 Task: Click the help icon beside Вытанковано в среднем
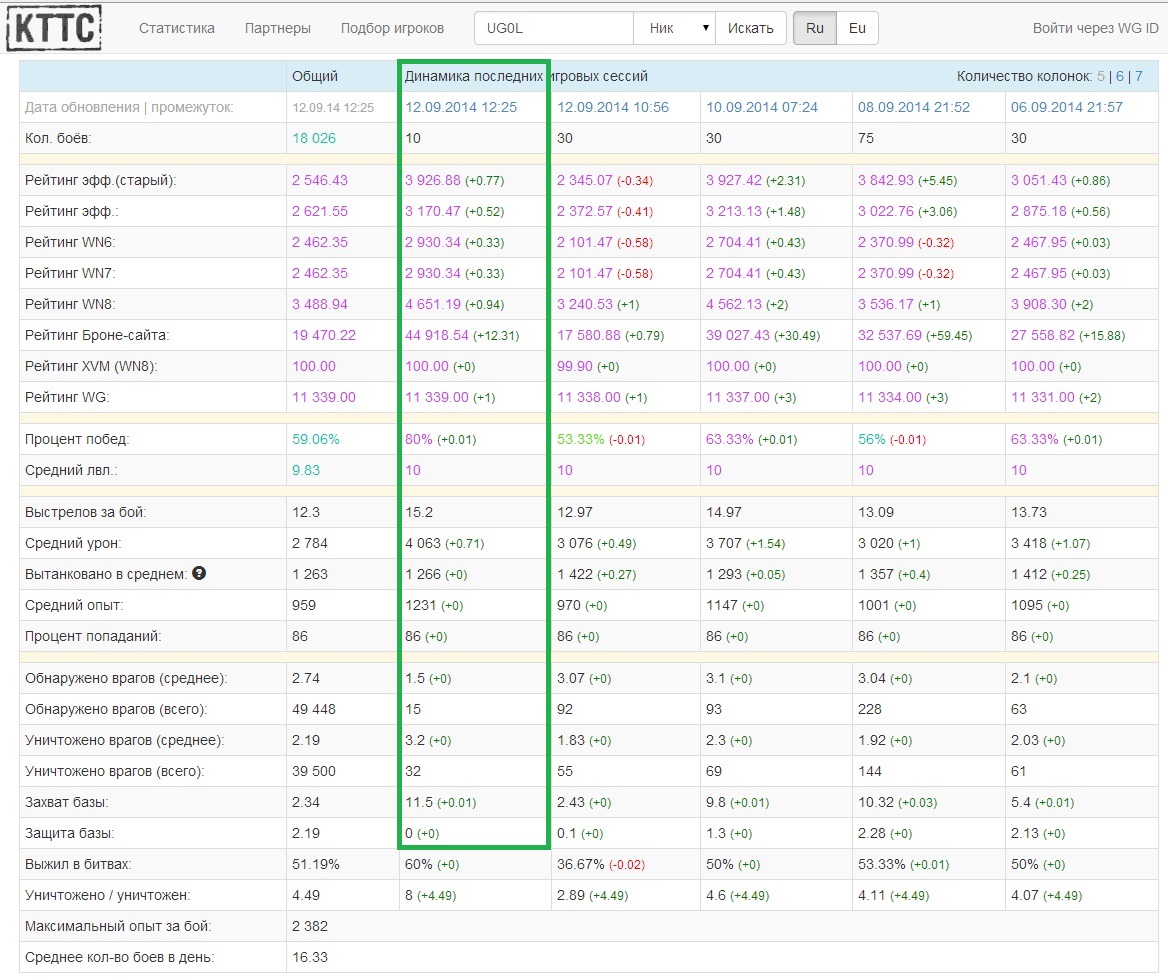(199, 573)
